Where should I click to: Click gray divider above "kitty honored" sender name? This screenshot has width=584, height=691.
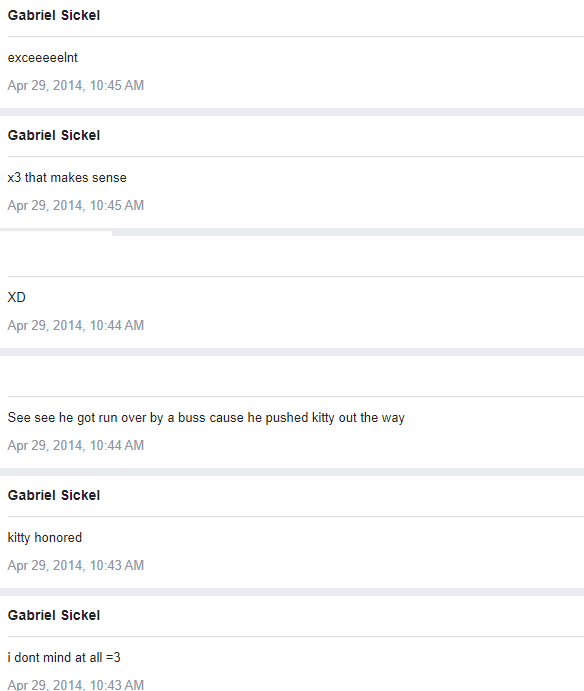click(292, 472)
